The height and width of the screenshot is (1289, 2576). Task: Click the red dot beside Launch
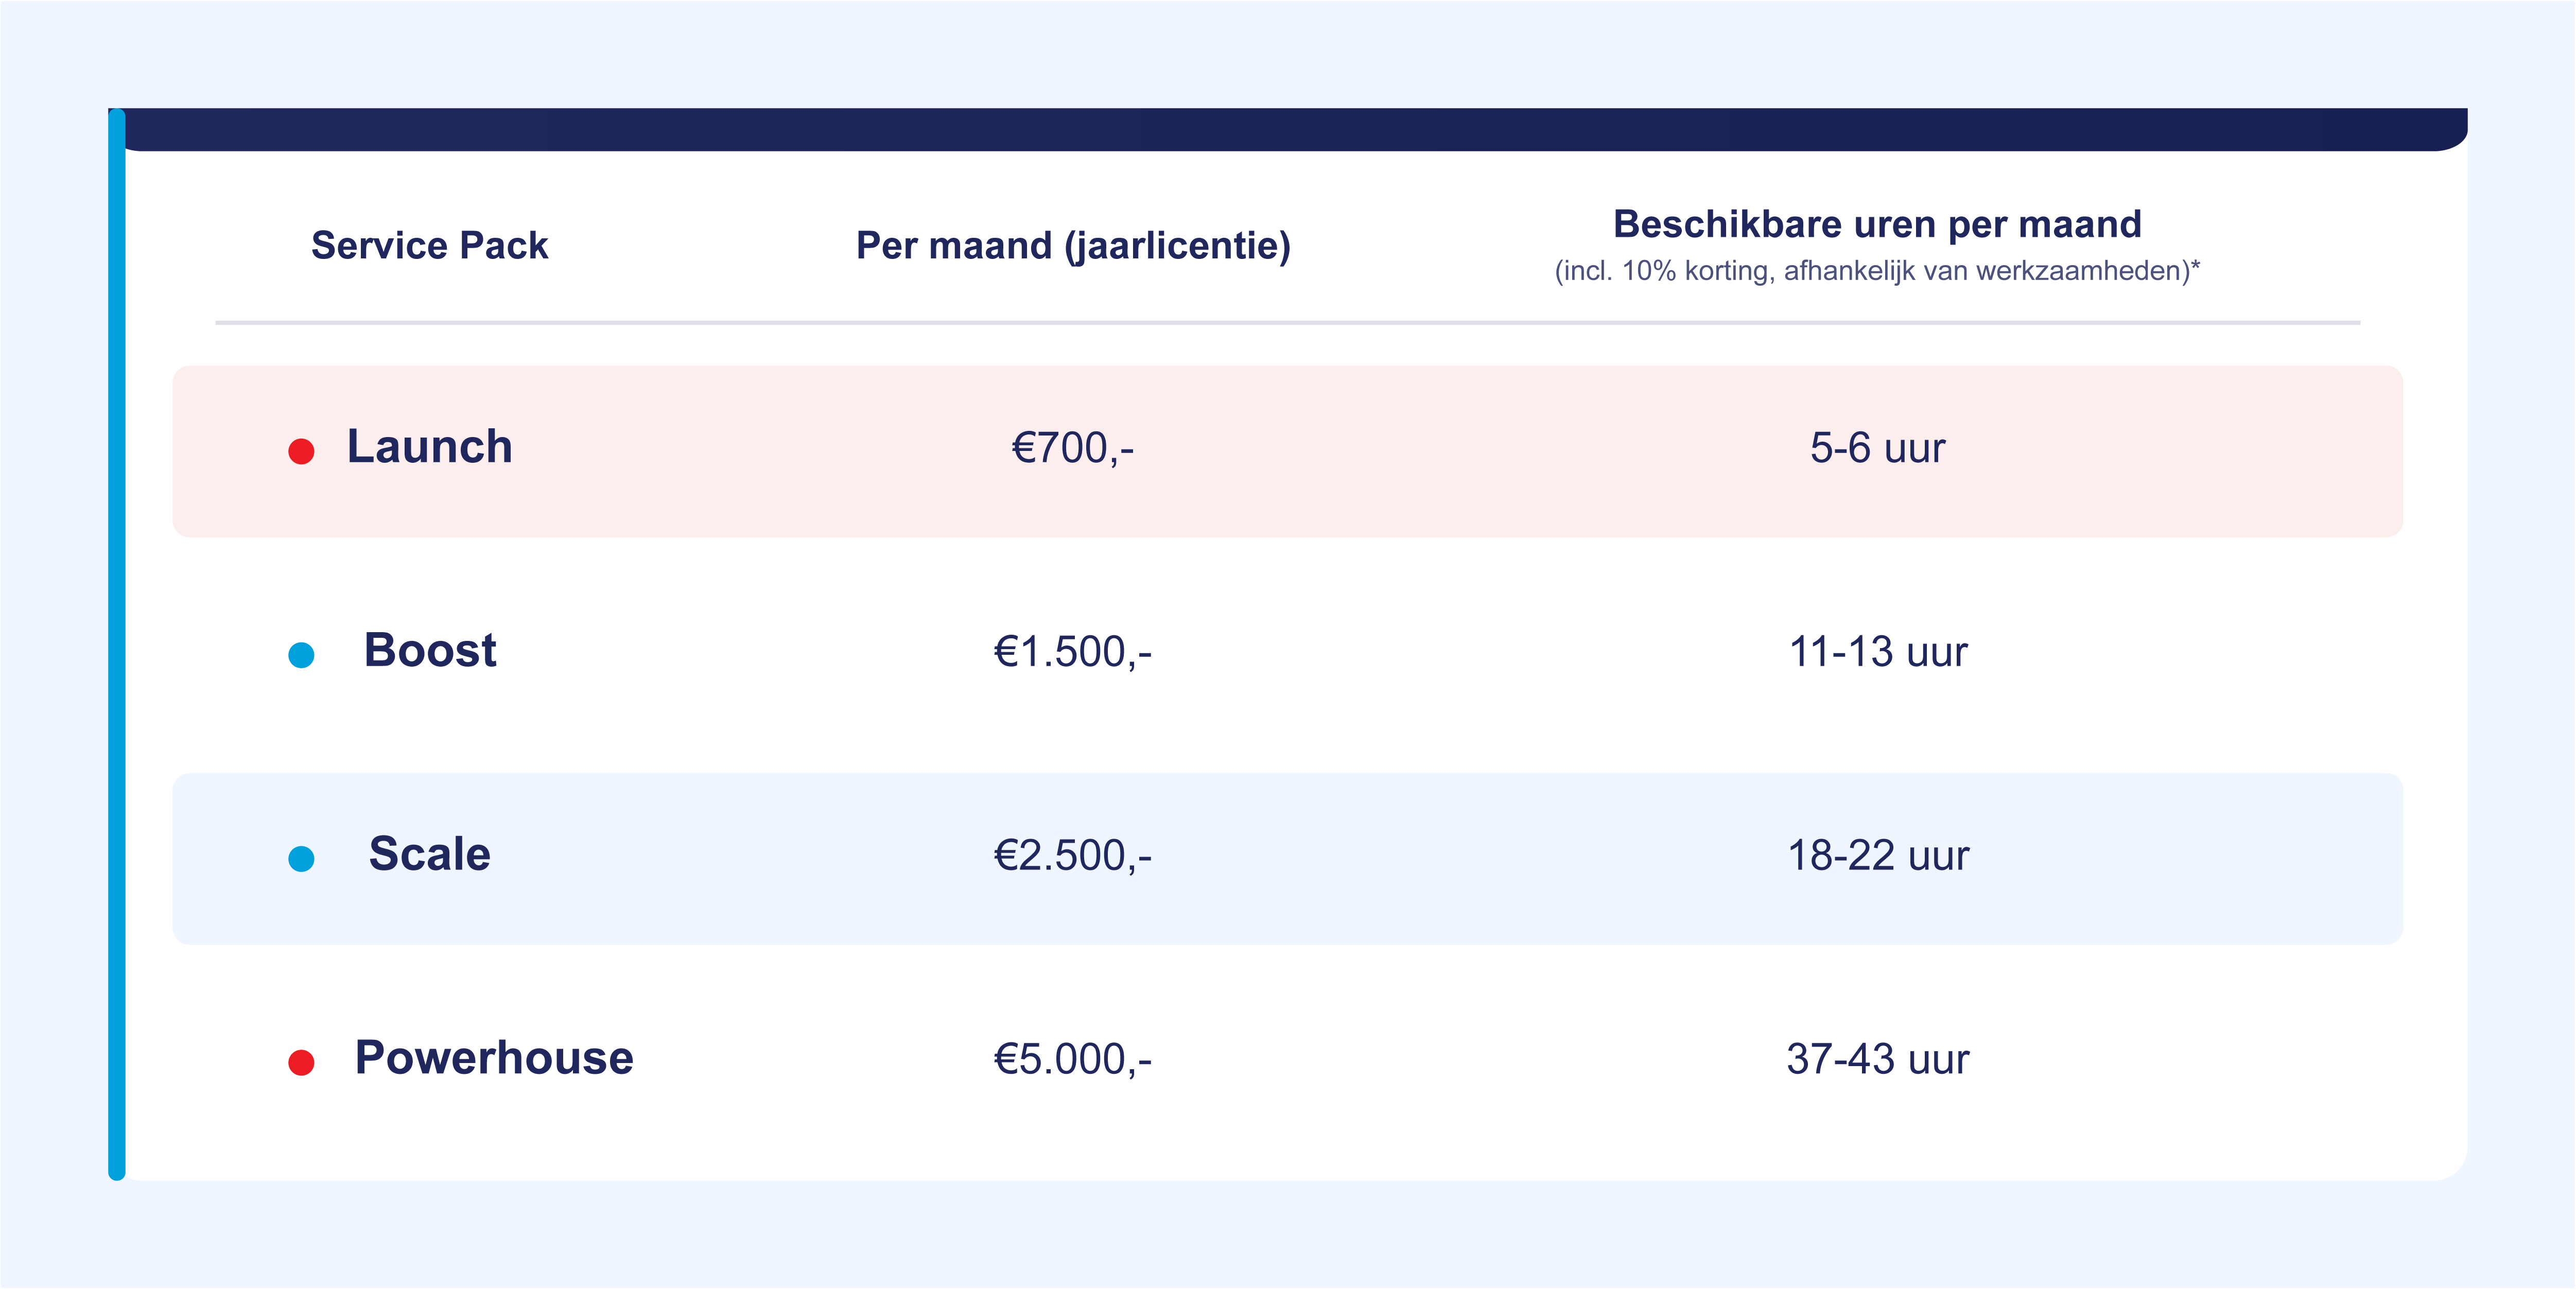(301, 451)
